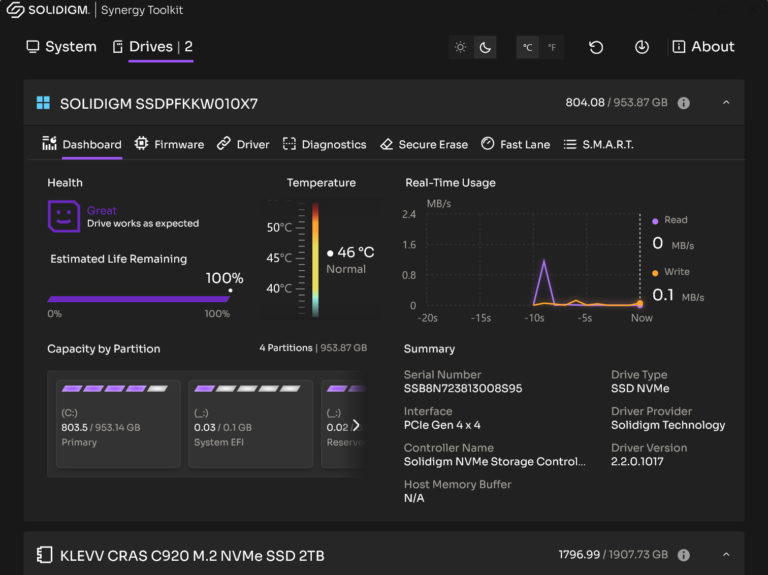Switch to the light theme using the sun toggle
Screen dimensions: 768x575
pyautogui.click(x=460, y=47)
